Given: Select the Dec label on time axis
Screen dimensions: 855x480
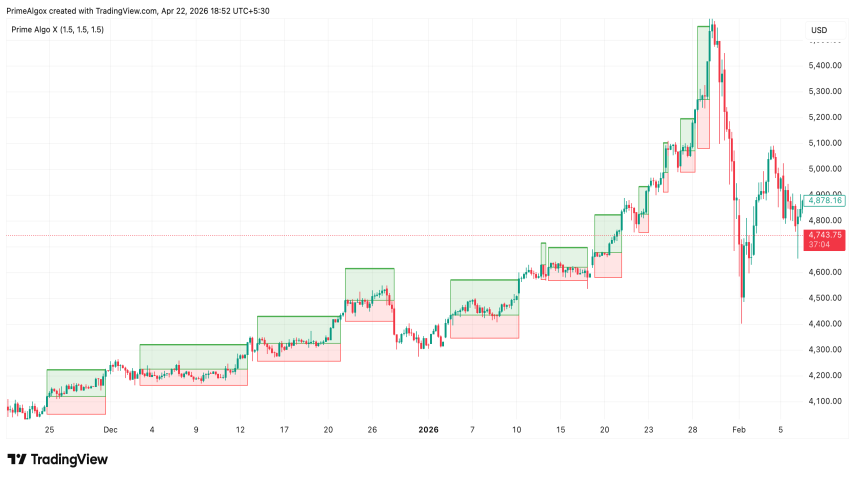Looking at the screenshot, I should click(x=110, y=429).
